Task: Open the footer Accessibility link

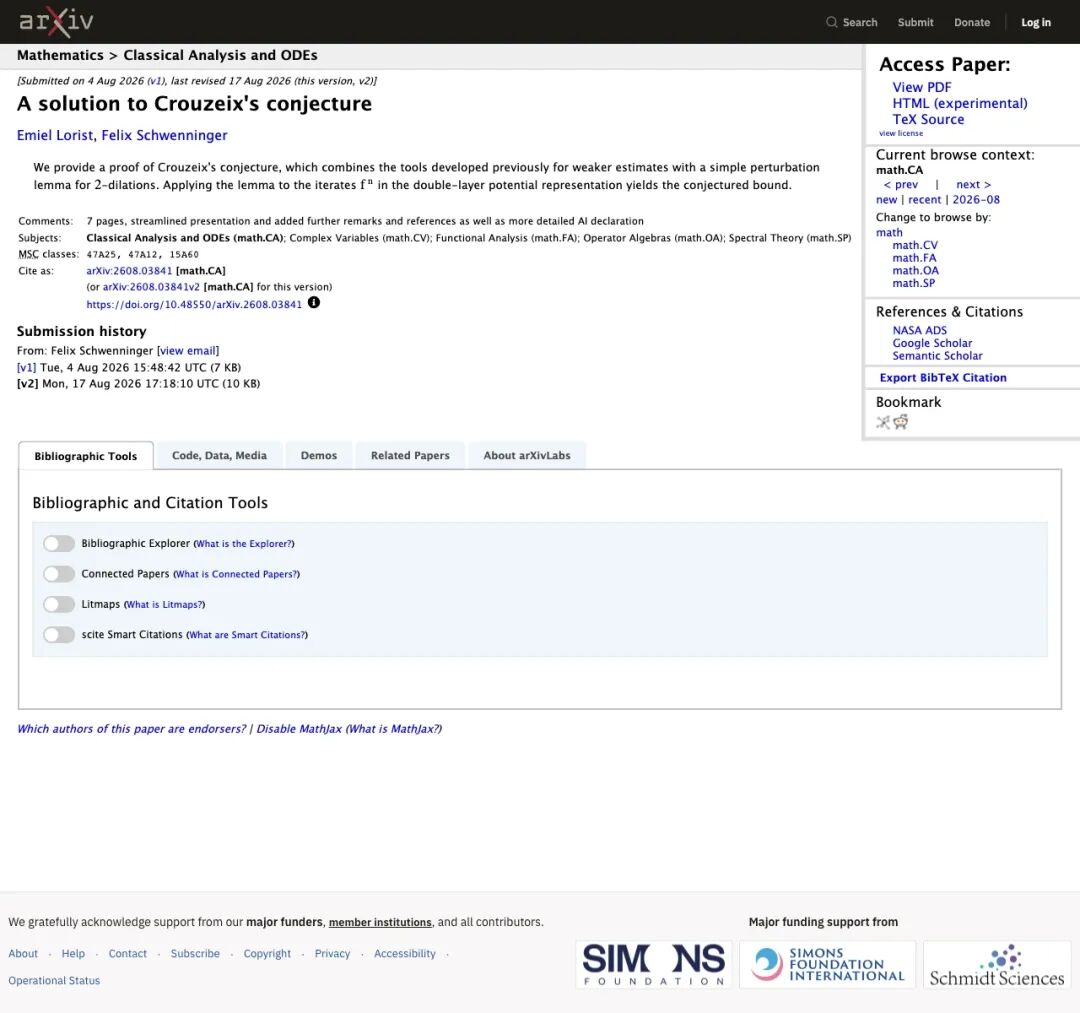Action: coord(405,954)
